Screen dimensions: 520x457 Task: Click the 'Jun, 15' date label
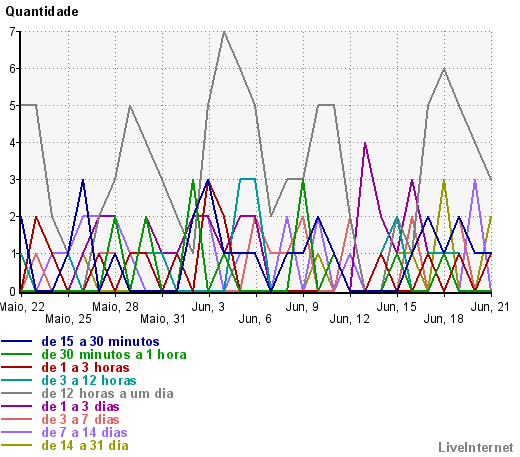point(397,307)
